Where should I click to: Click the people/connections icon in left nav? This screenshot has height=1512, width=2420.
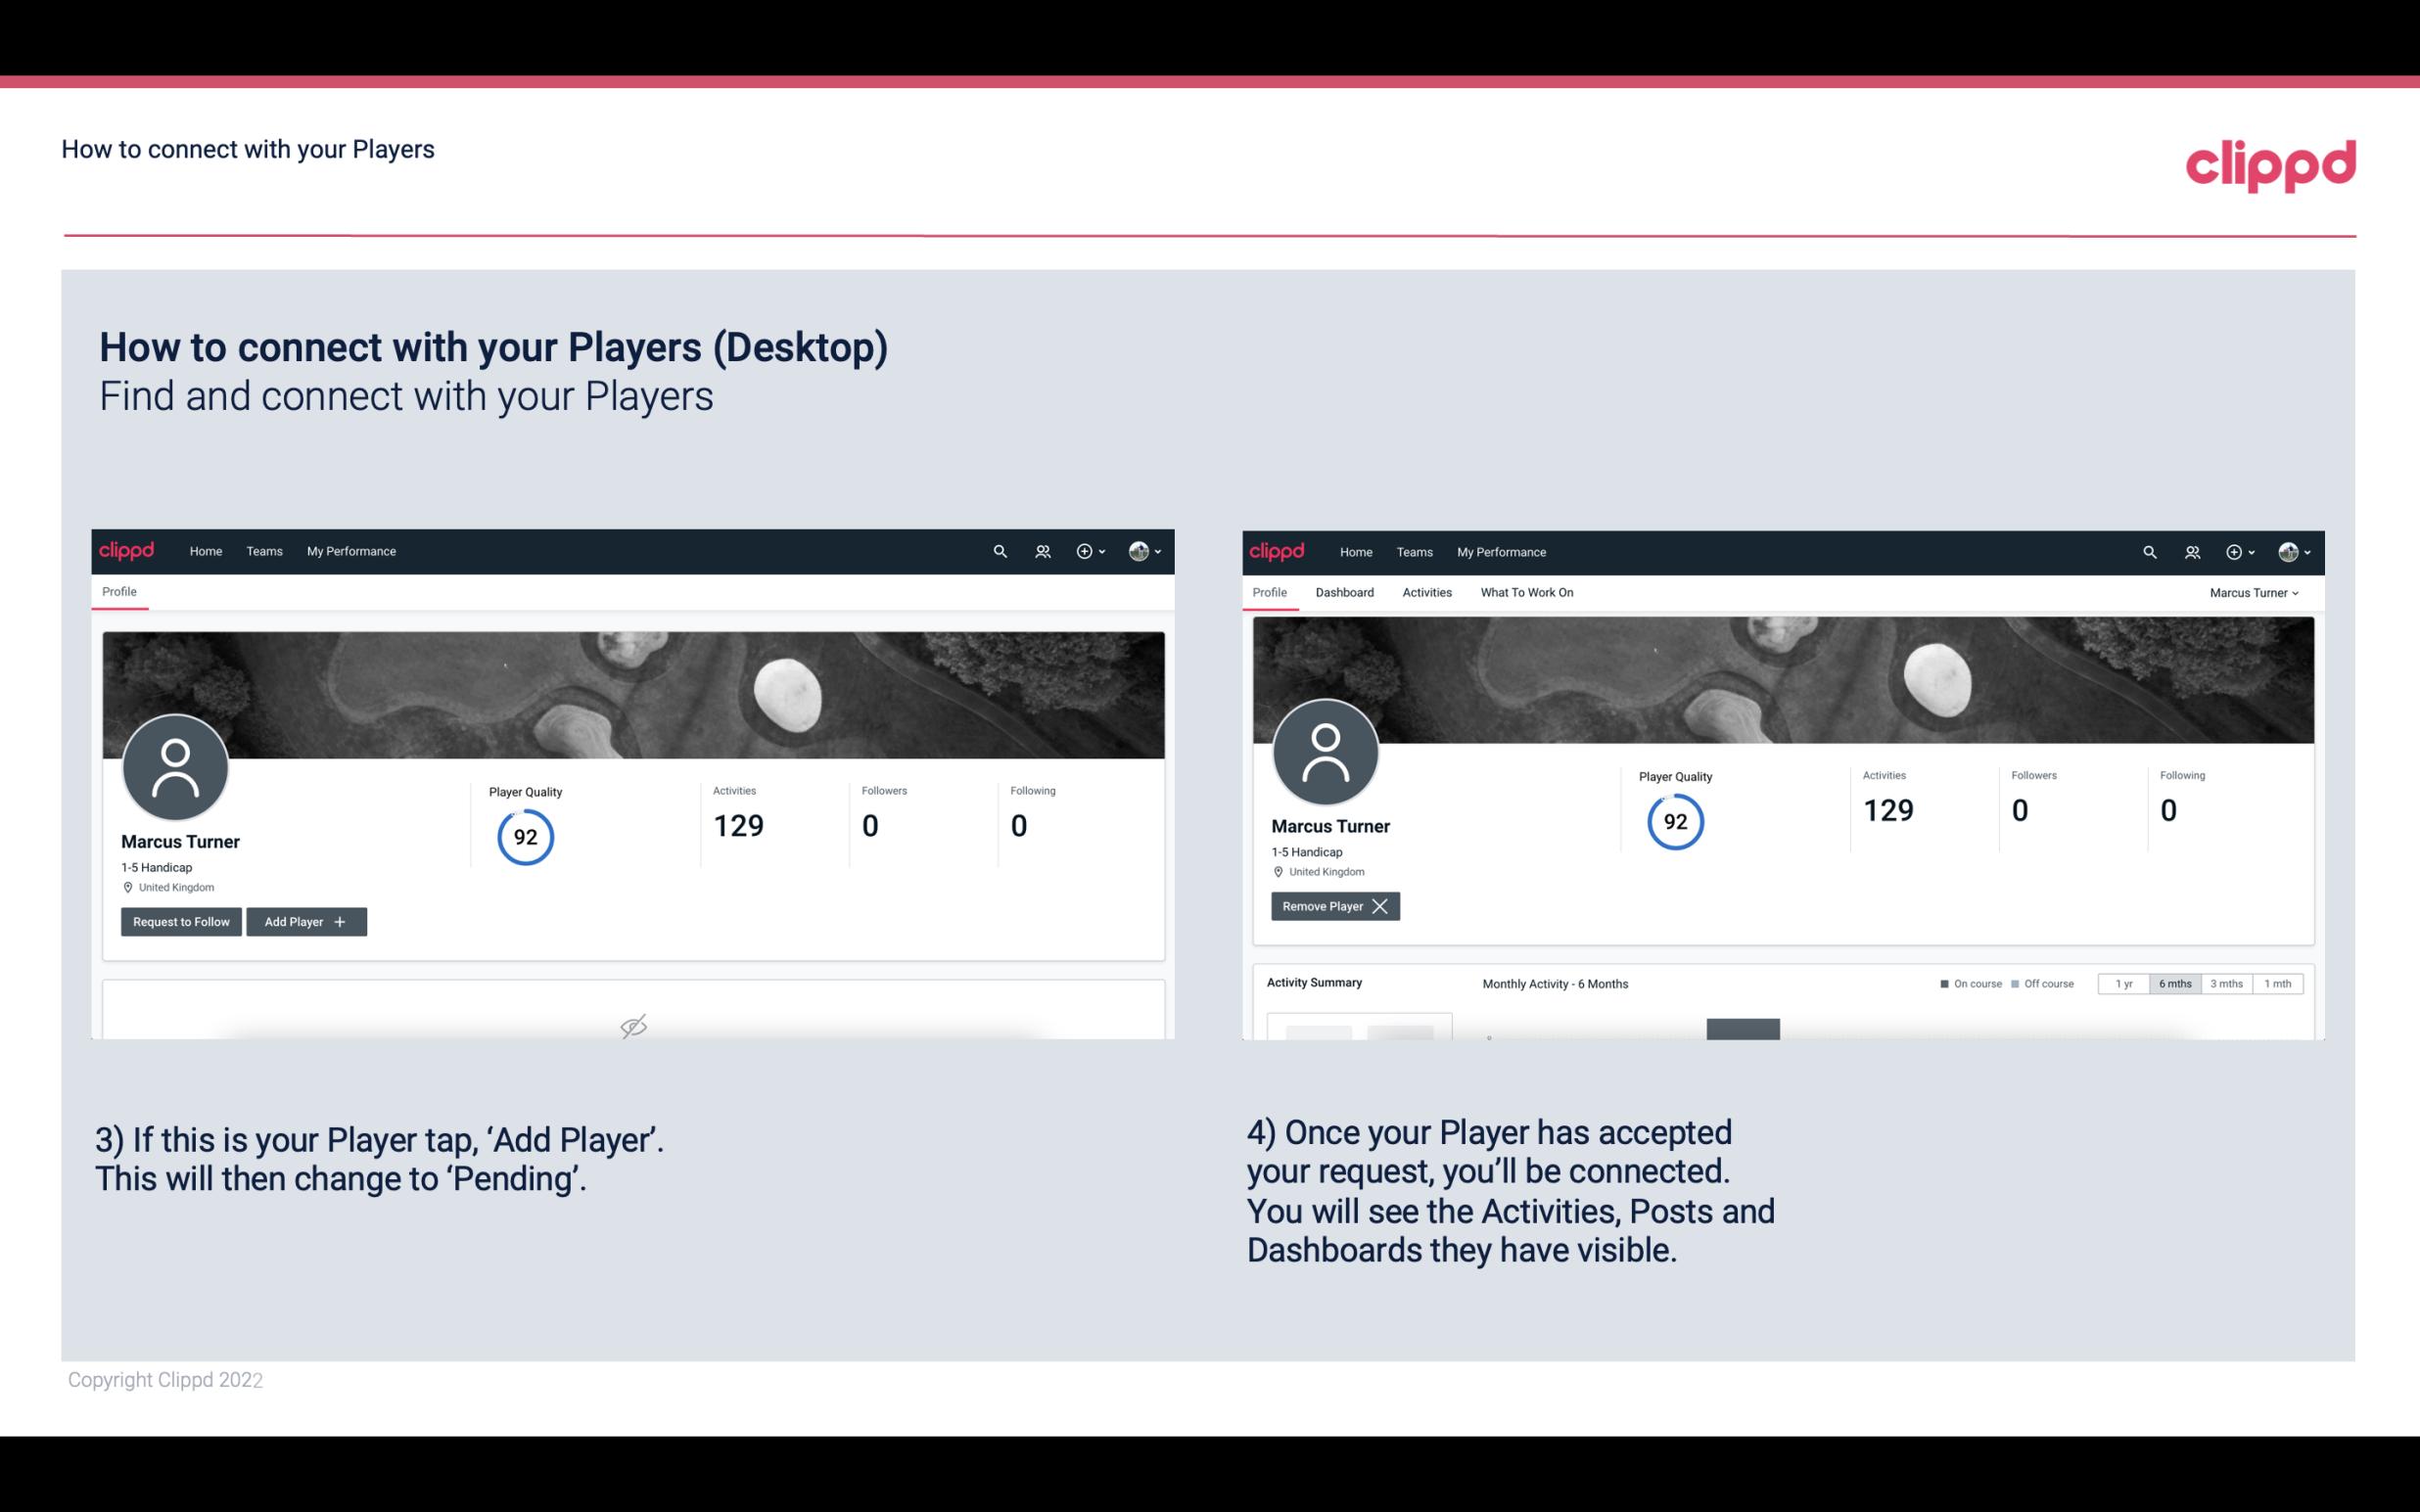[1039, 550]
